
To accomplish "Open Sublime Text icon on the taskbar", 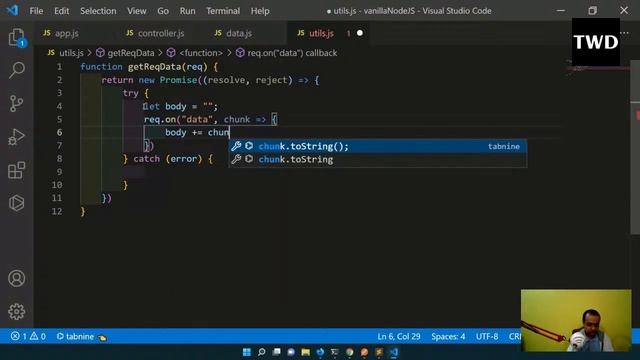I will 379,352.
